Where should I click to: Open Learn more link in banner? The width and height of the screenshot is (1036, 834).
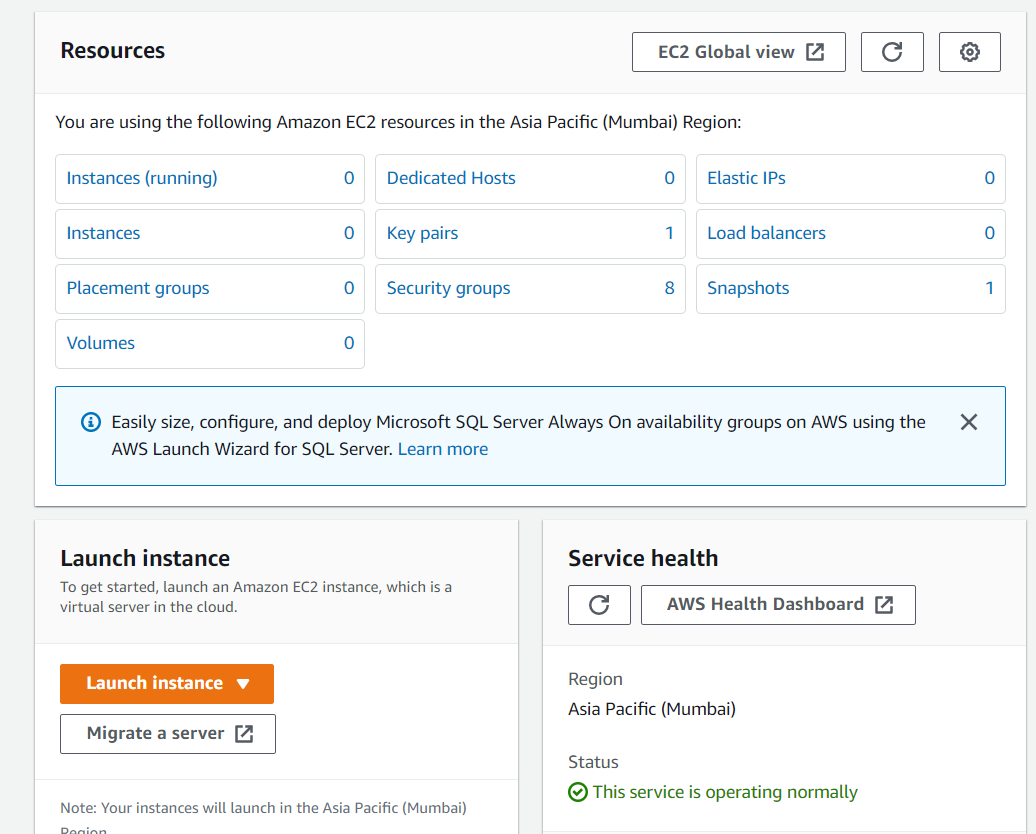pos(443,449)
